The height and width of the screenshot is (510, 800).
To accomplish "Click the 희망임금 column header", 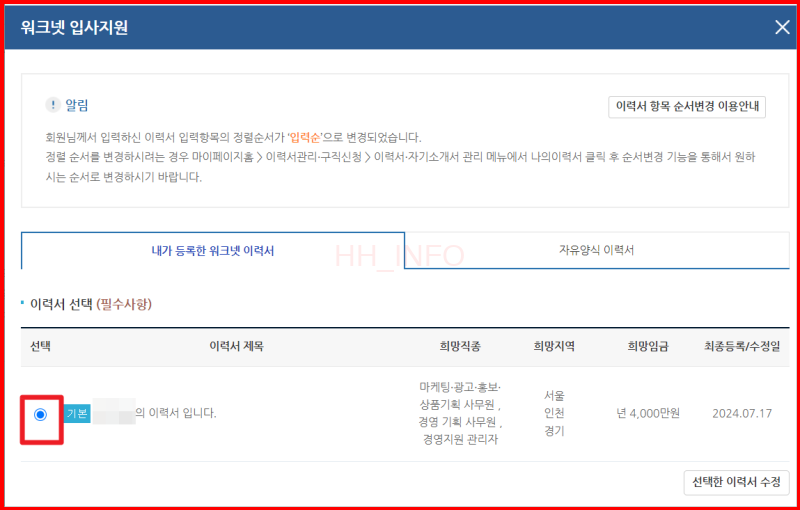I will (x=648, y=346).
